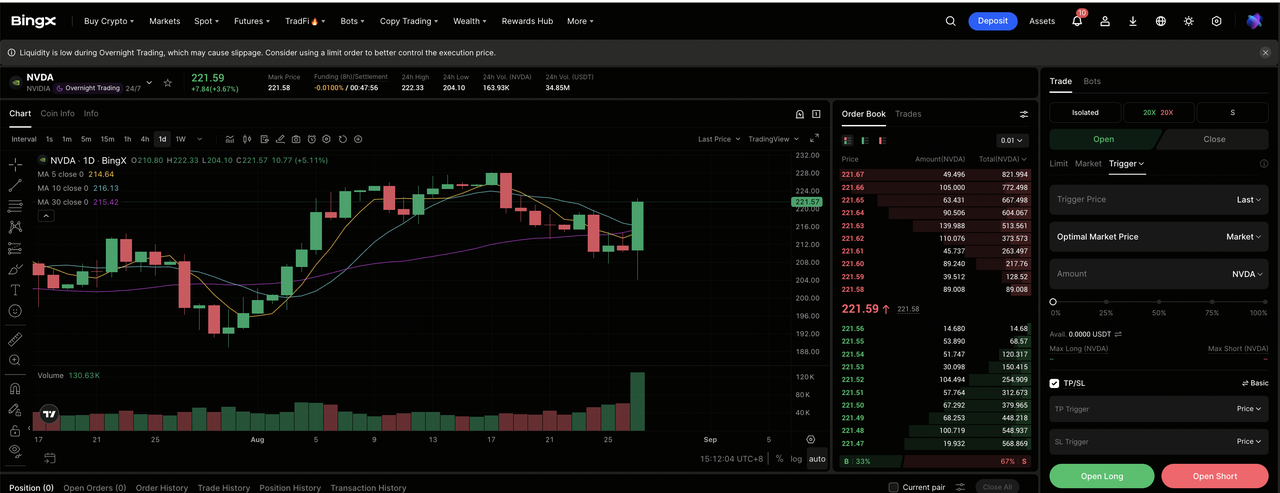
Task: Open the price alert clock icon
Action: [x=312, y=139]
